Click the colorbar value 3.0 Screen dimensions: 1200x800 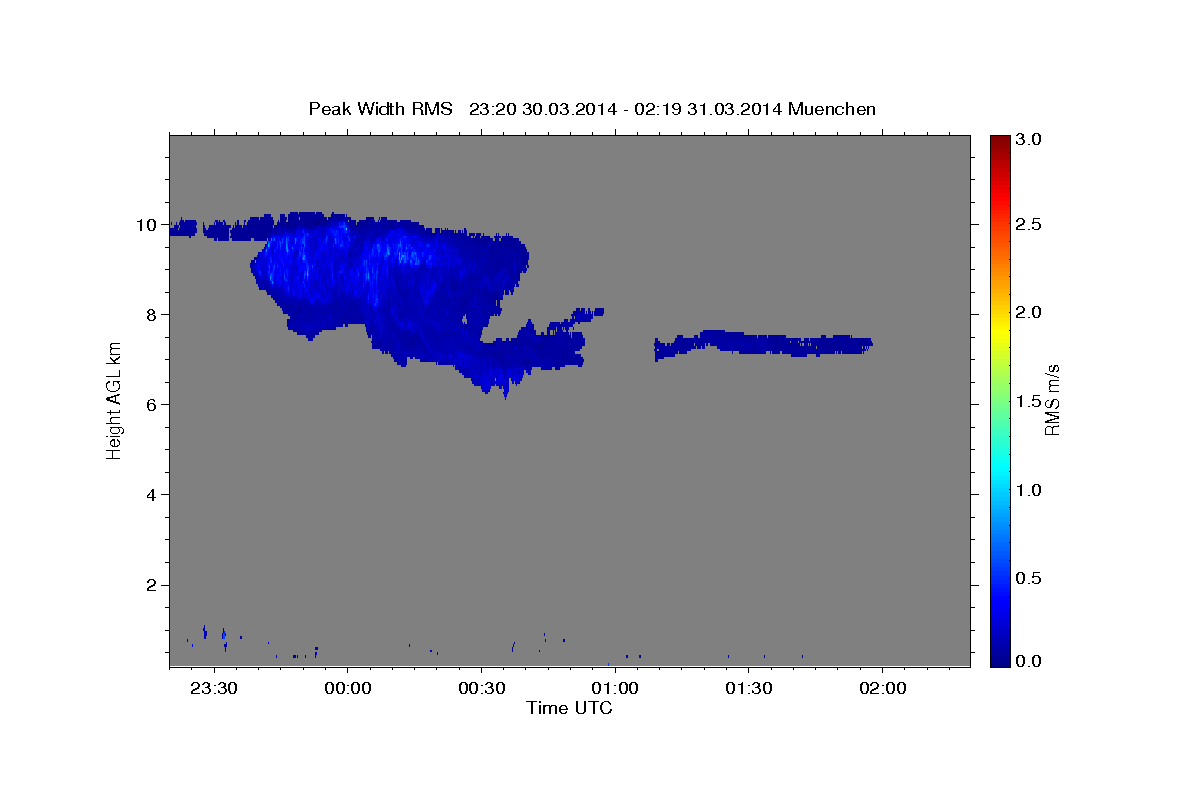pyautogui.click(x=1029, y=140)
